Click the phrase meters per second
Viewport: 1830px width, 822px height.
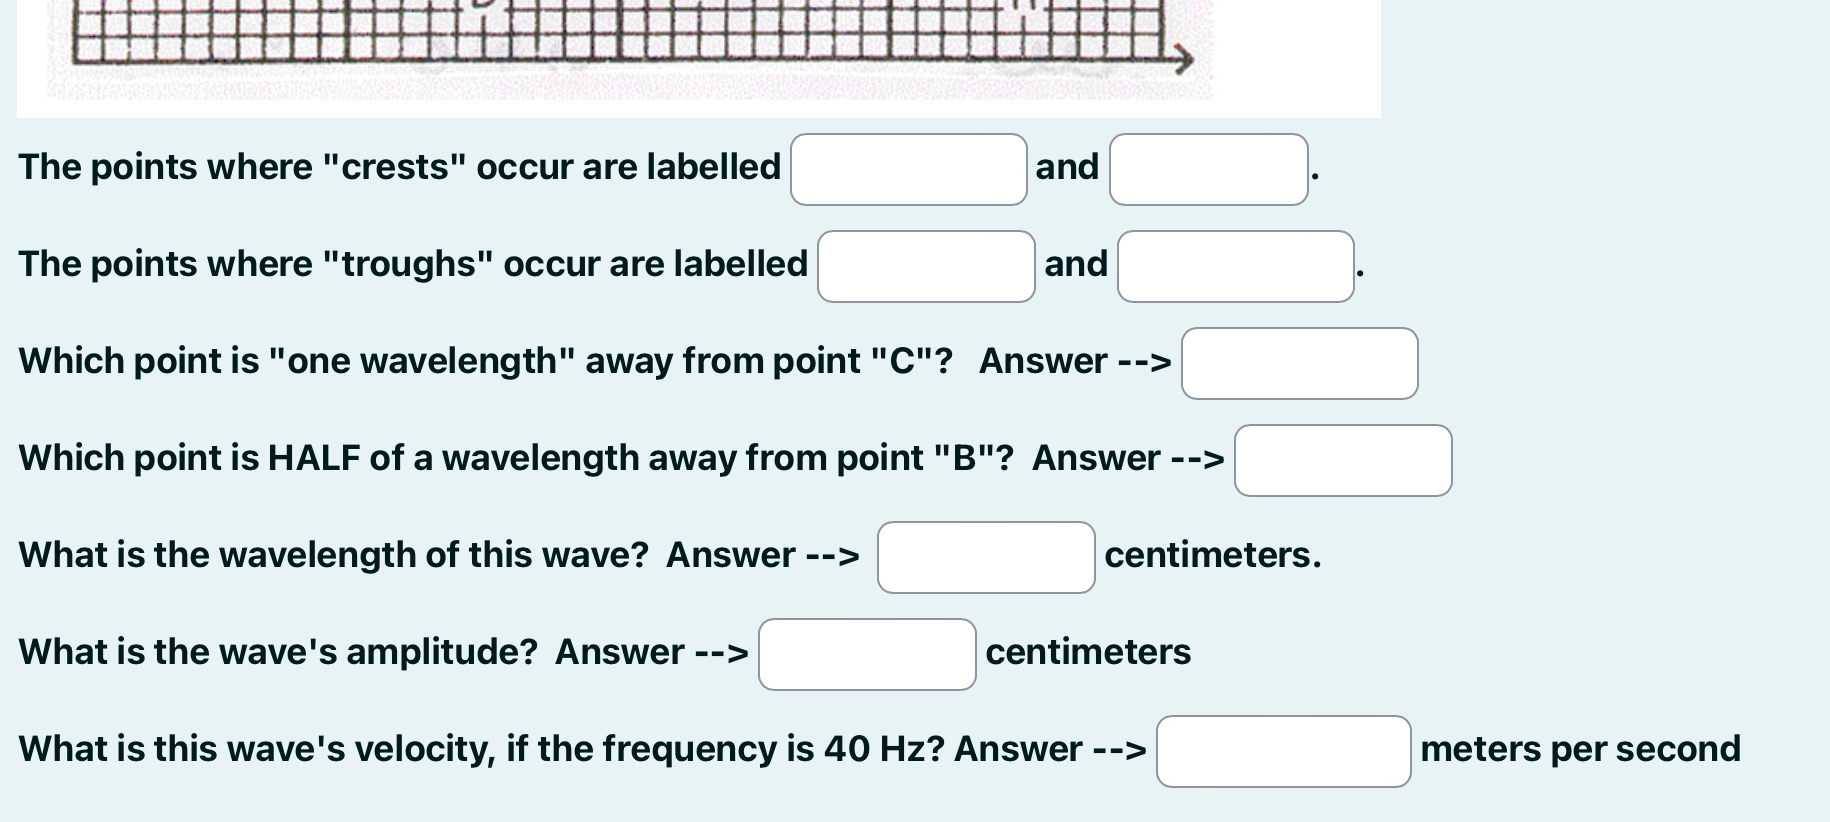(x=1580, y=748)
